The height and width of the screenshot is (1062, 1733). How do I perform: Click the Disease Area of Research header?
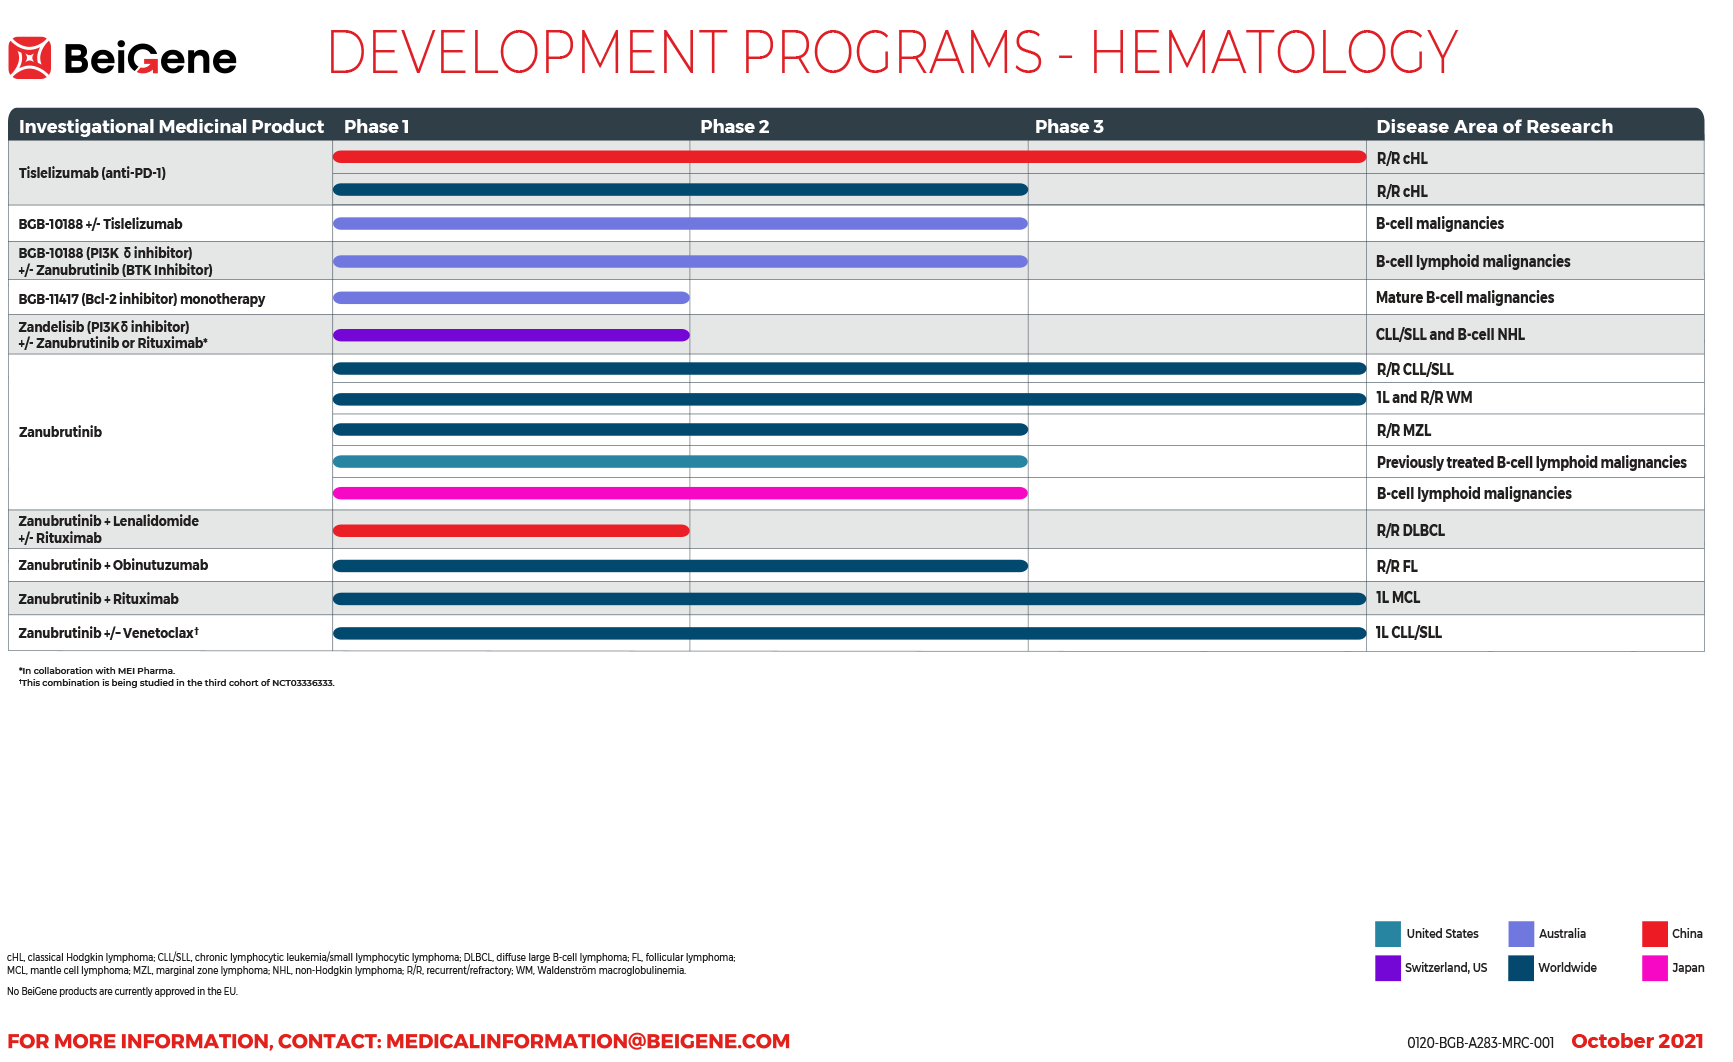point(1494,126)
